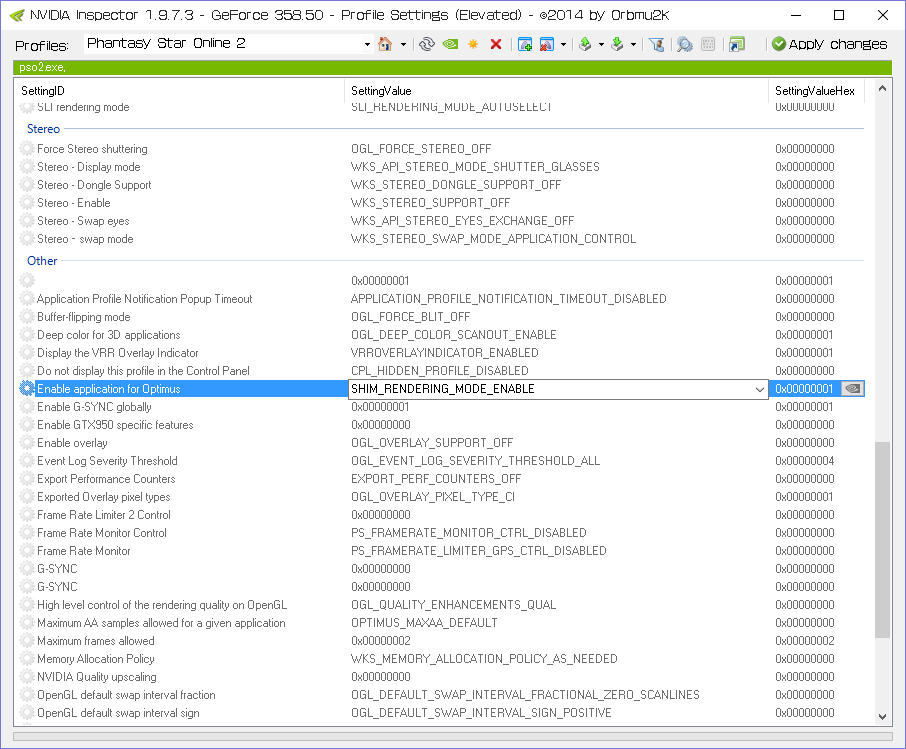Expand SHIM_RENDERING_MODE_ENABLE value dropdown
Image resolution: width=906 pixels, height=749 pixels.
coord(760,389)
